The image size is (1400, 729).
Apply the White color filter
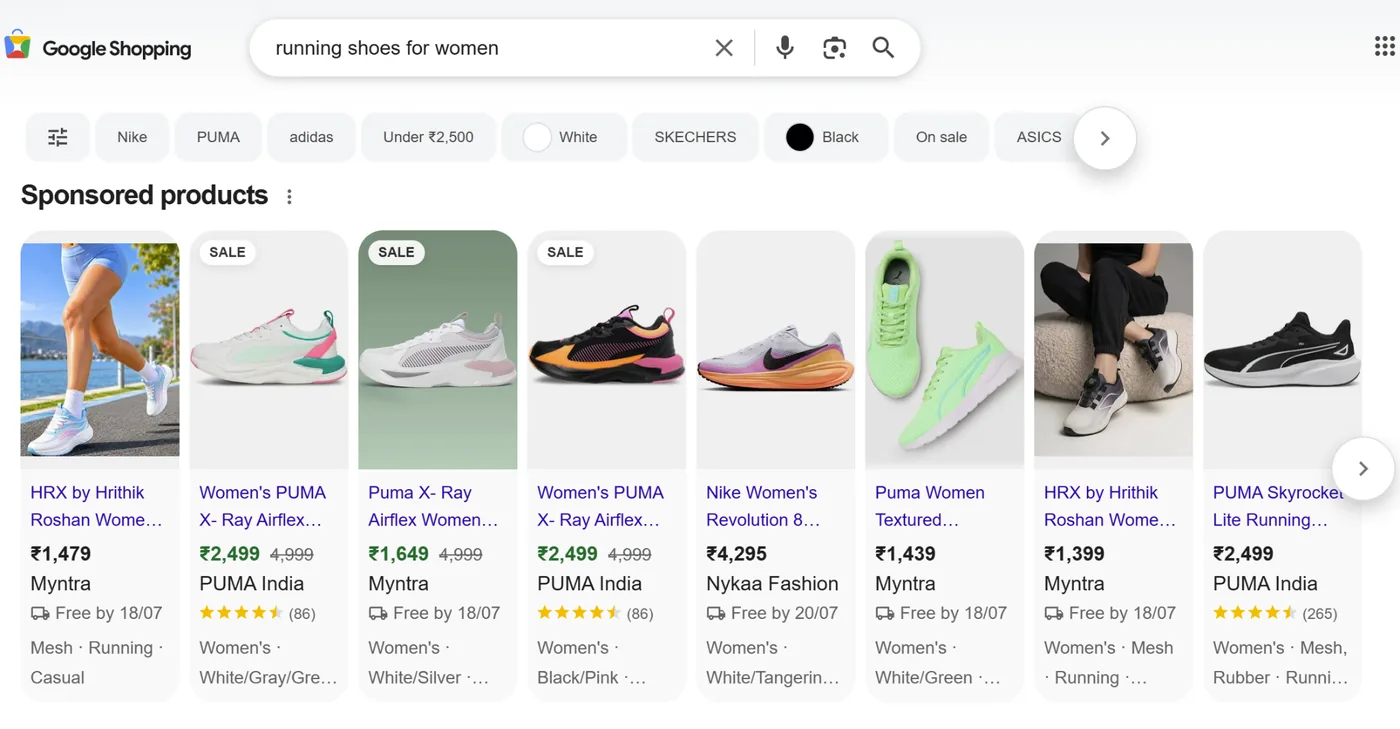(x=563, y=137)
